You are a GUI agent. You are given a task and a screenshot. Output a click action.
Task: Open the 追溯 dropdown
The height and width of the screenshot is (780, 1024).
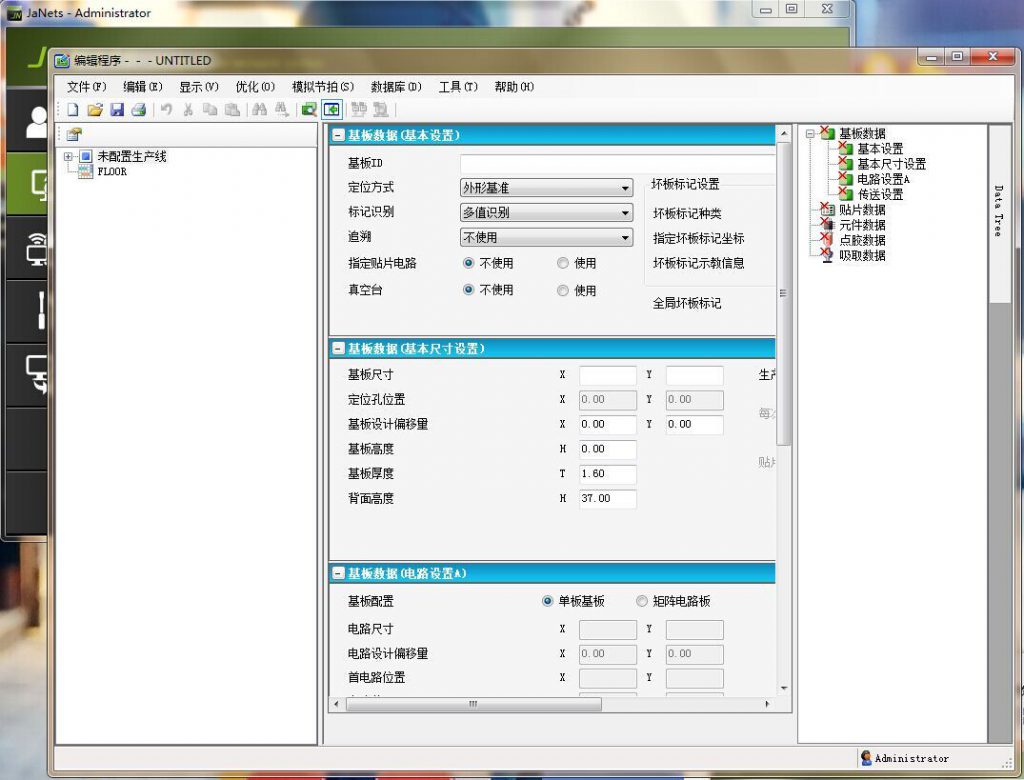pyautogui.click(x=547, y=237)
